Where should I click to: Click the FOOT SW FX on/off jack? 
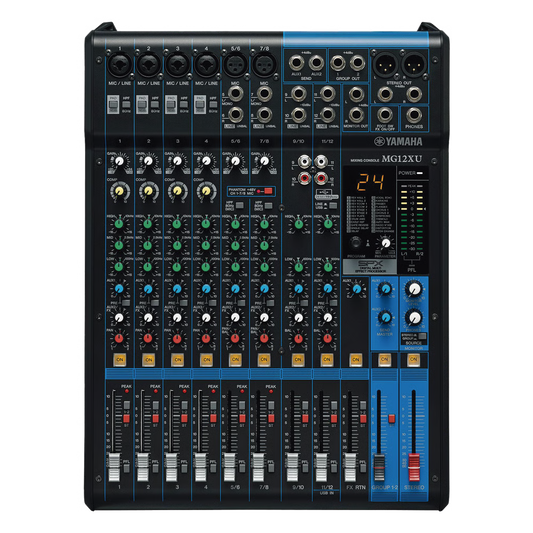click(385, 115)
